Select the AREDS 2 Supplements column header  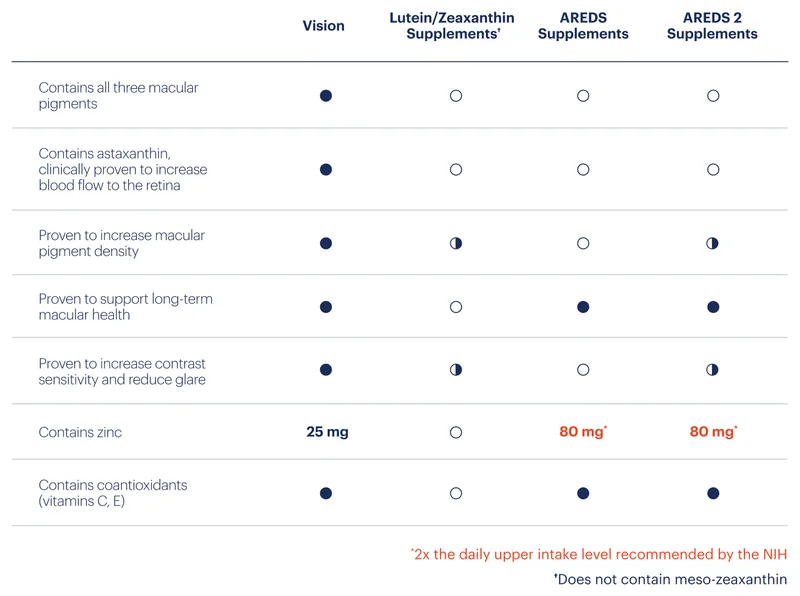coord(712,26)
